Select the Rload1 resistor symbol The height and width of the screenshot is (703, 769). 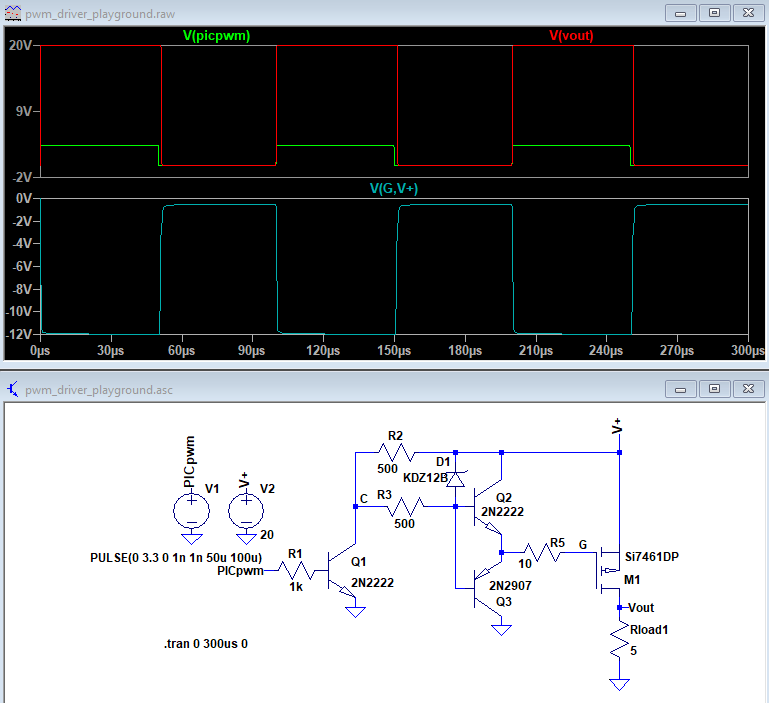point(619,639)
